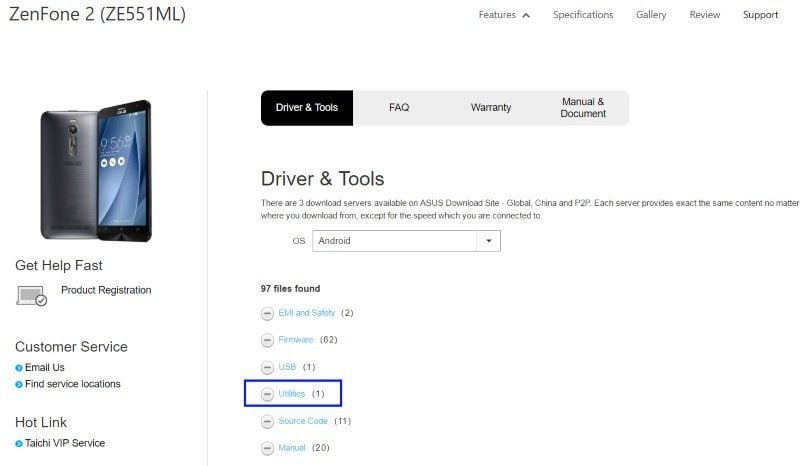Expand the Features menu chevron
The height and width of the screenshot is (466, 800).
pyautogui.click(x=526, y=15)
